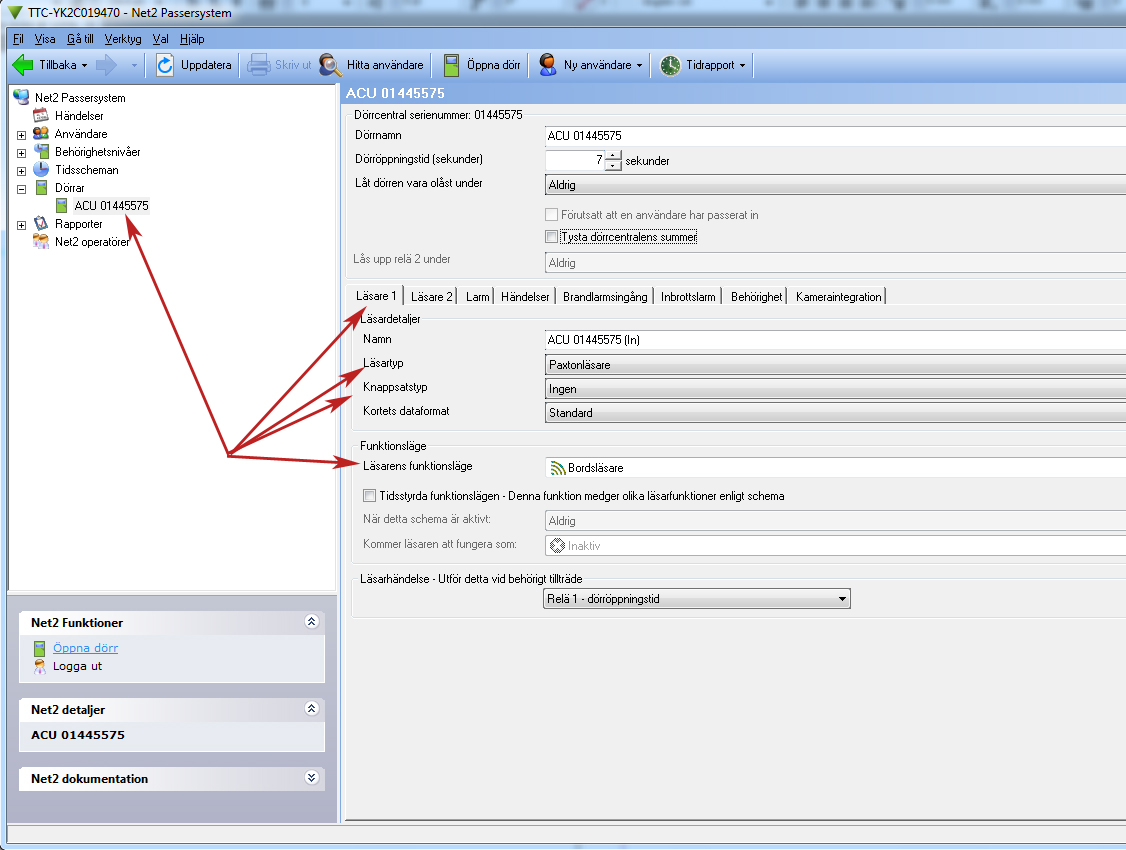Enable Tidsstyrda funktionslägen checkbox
Viewport: 1126px width, 850px height.
tap(369, 495)
